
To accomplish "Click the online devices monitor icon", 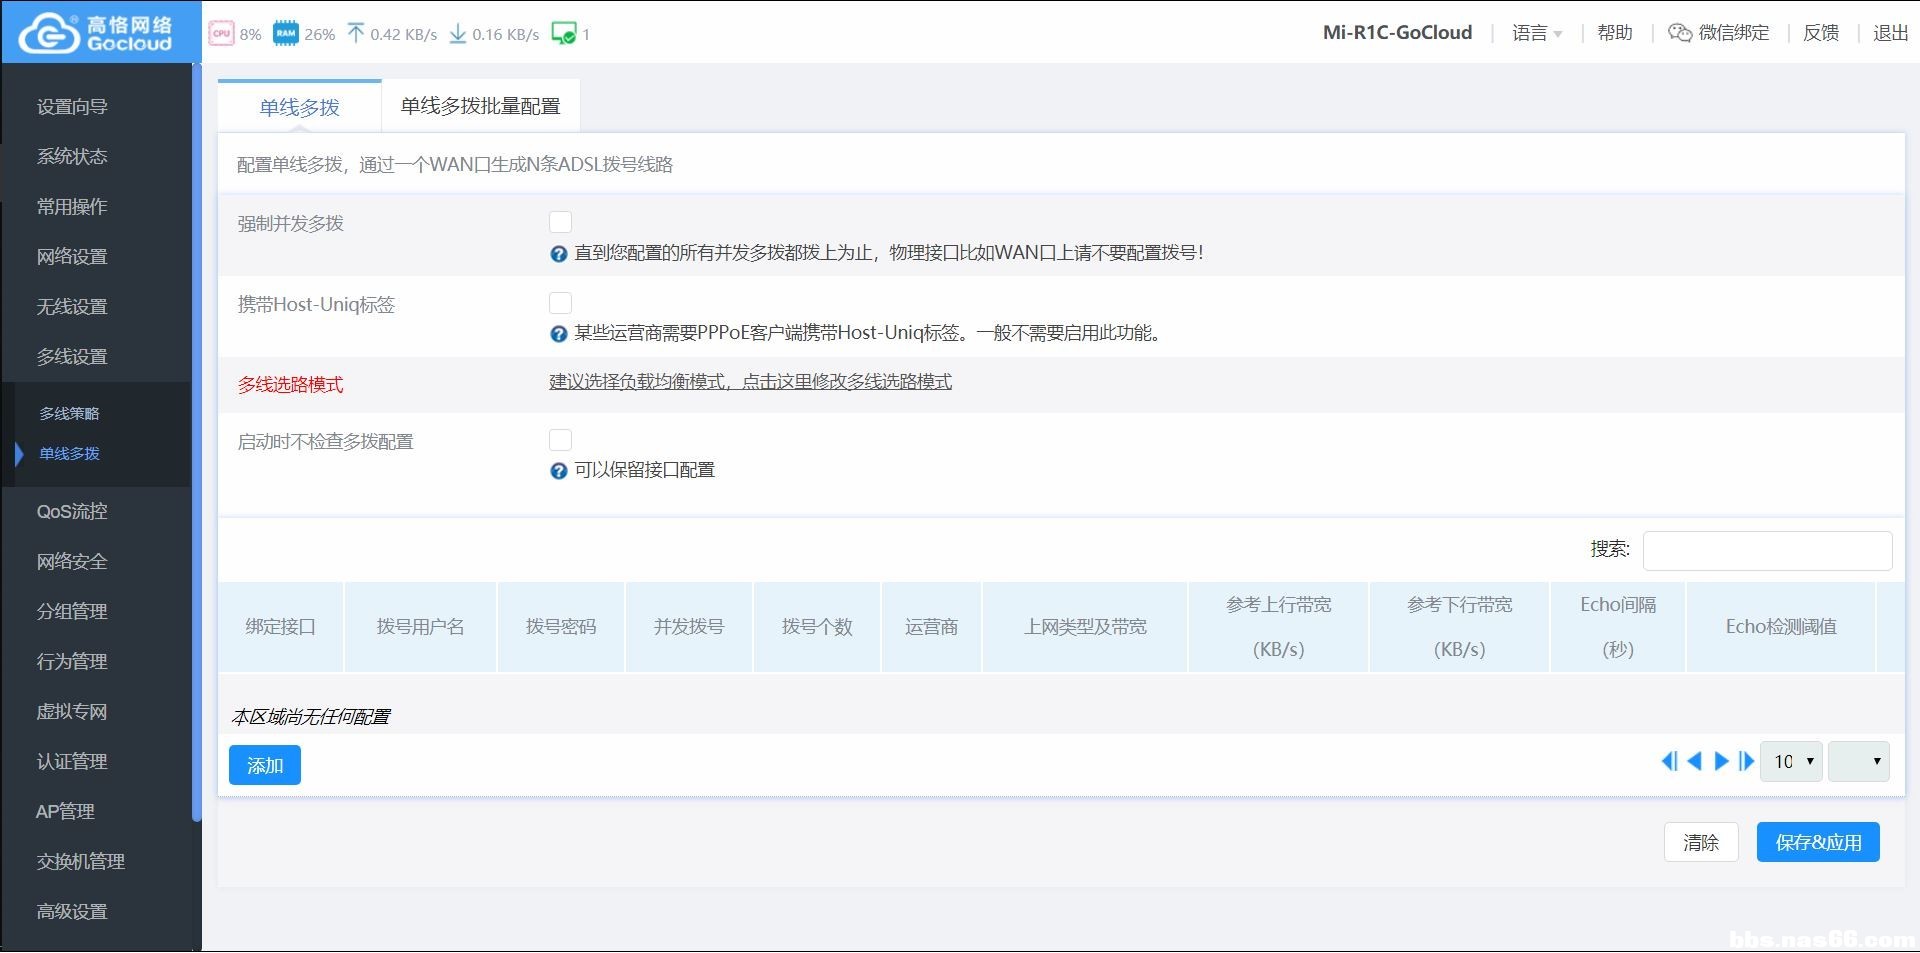I will point(563,33).
